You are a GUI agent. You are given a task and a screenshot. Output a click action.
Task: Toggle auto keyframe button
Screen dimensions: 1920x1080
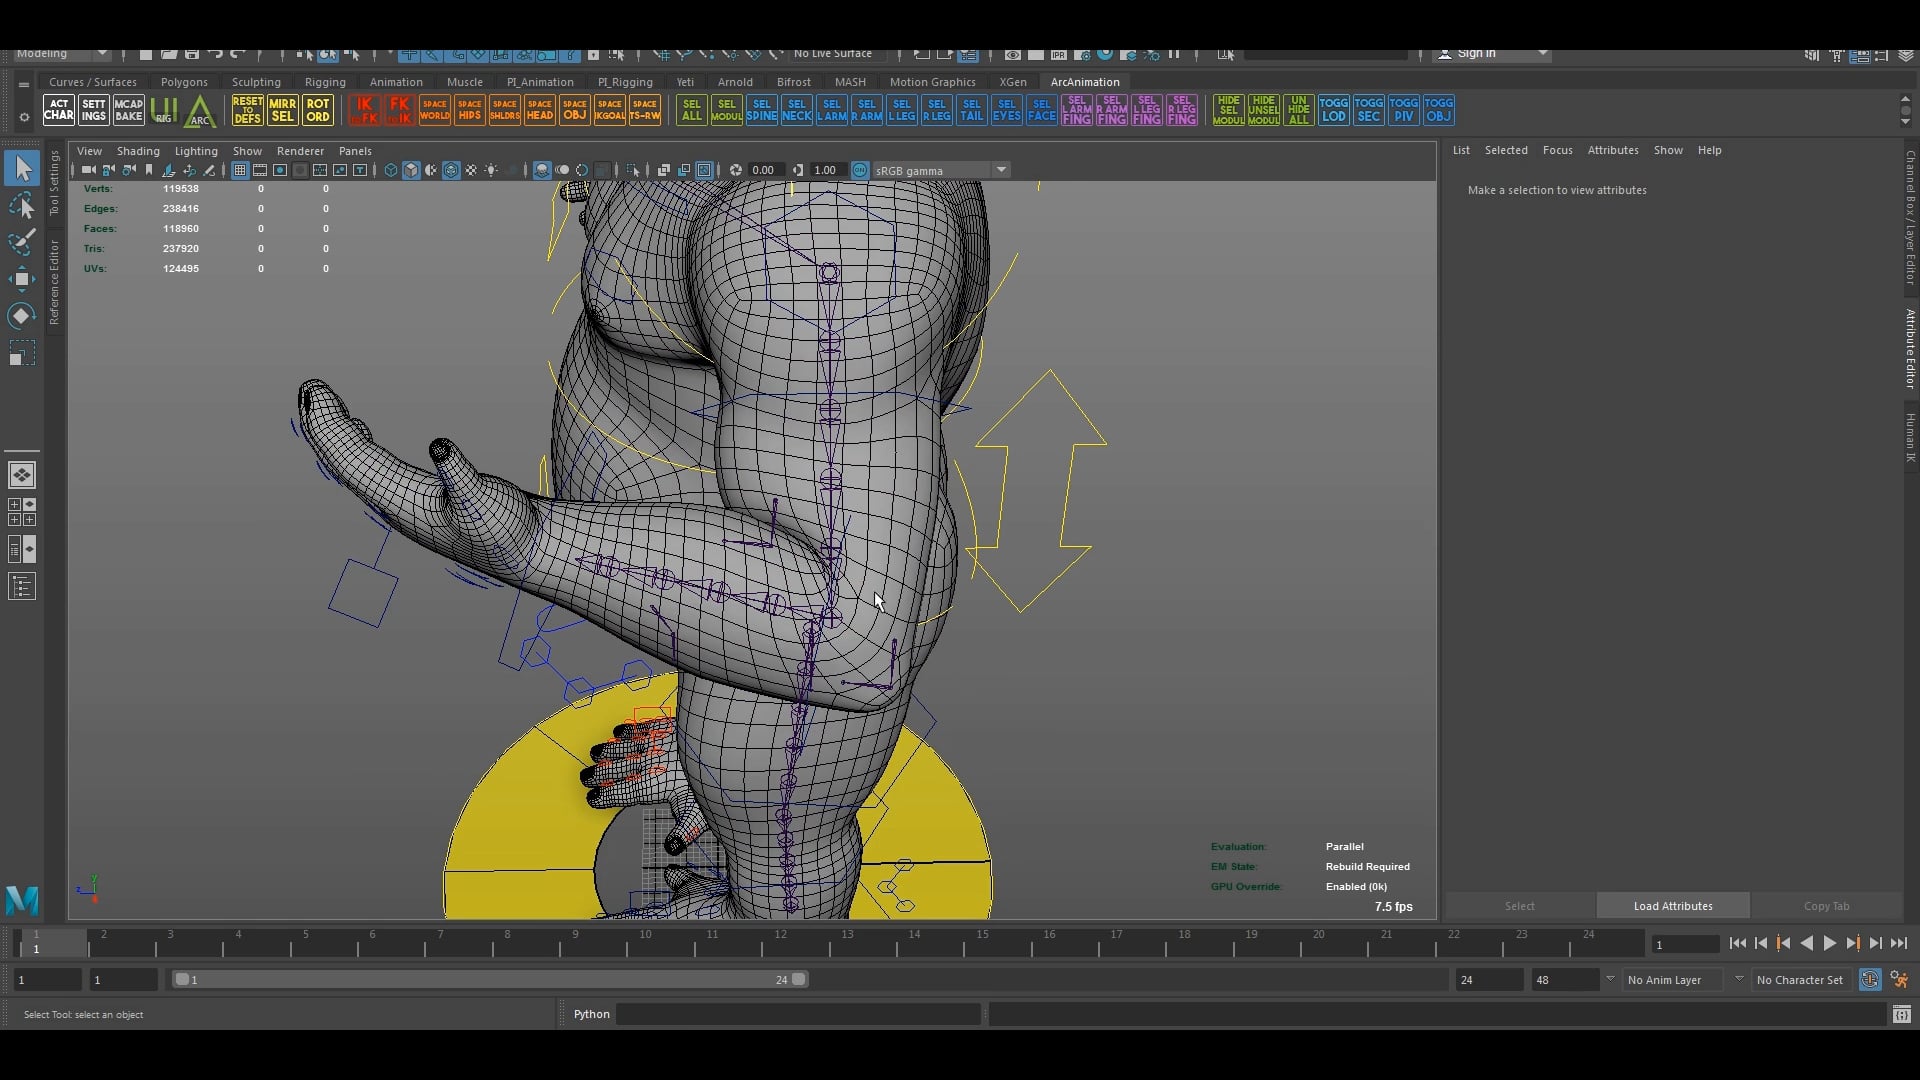tap(1869, 980)
